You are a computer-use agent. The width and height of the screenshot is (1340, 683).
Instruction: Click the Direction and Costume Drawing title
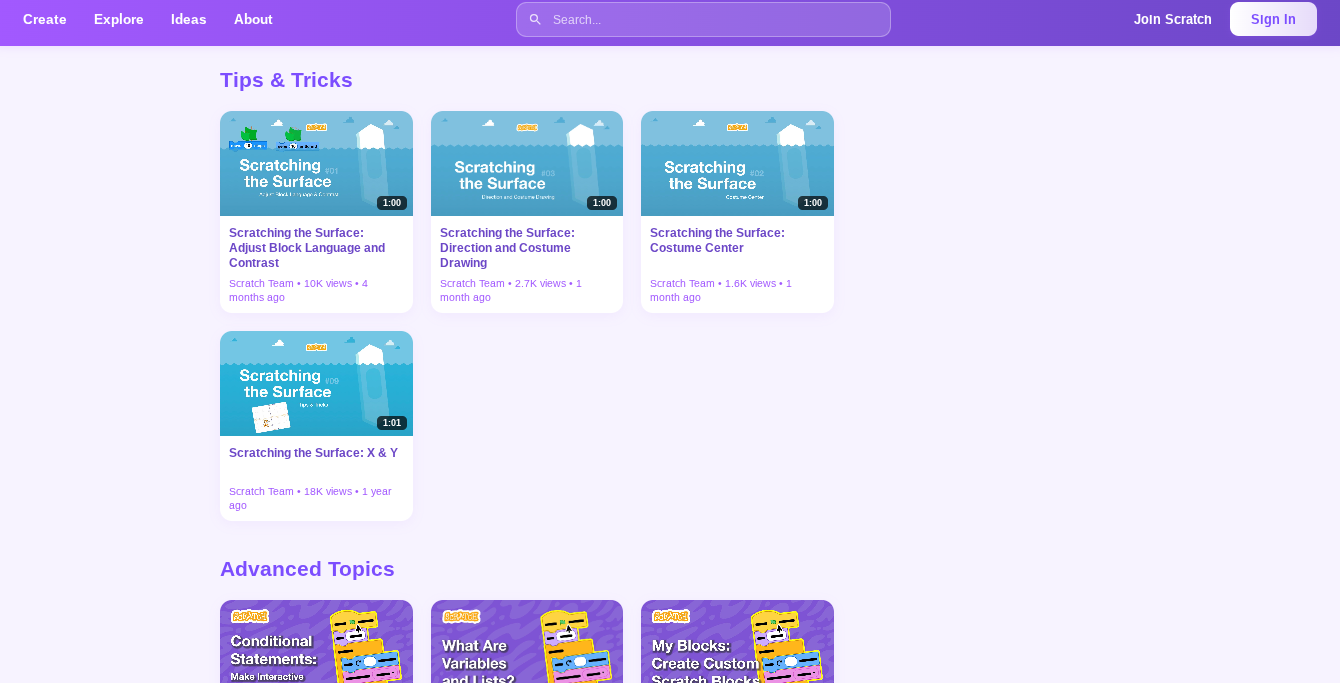click(507, 248)
